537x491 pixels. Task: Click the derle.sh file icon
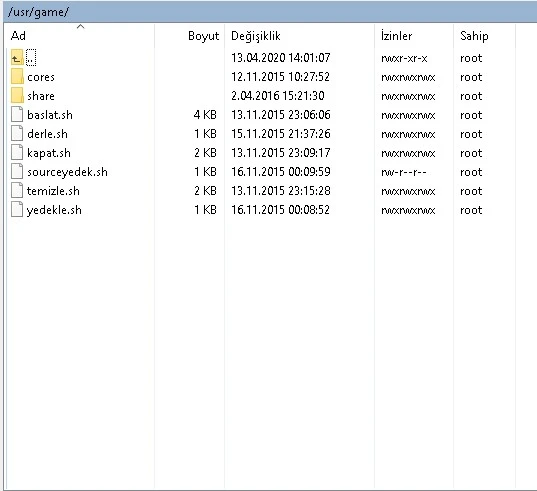tap(17, 134)
